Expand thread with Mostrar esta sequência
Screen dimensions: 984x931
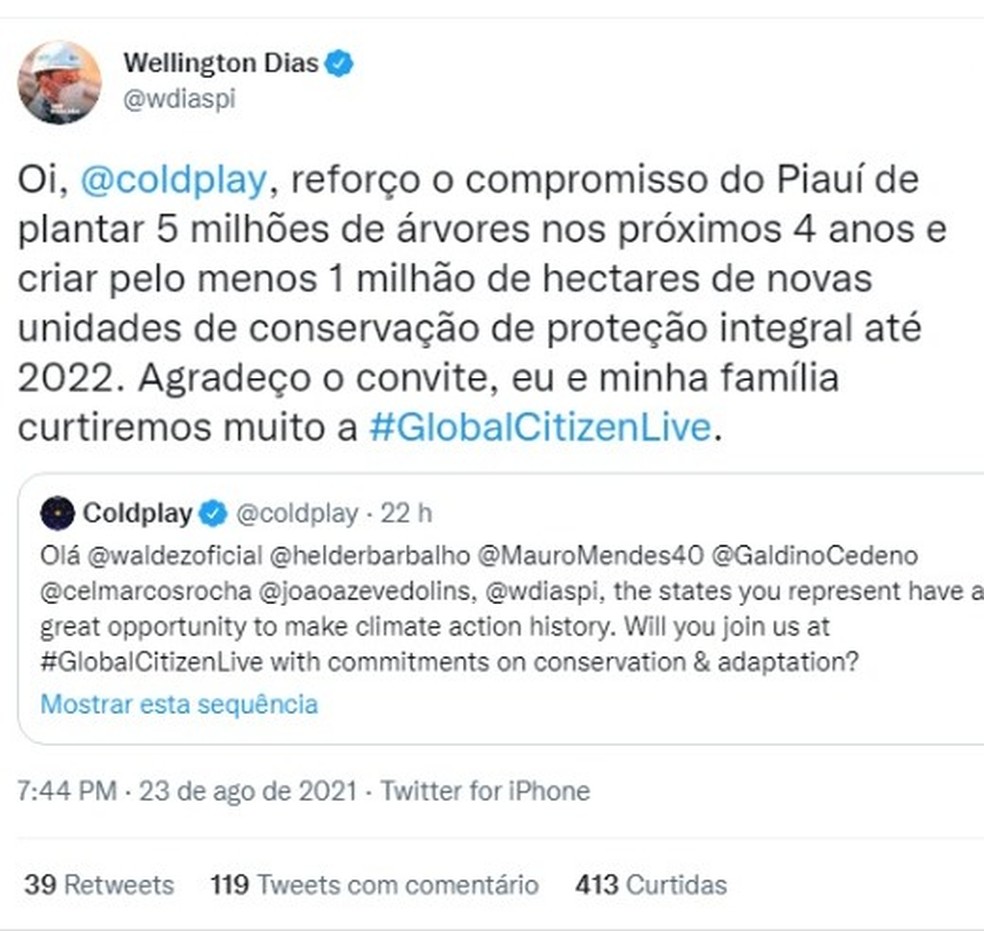pos(179,704)
